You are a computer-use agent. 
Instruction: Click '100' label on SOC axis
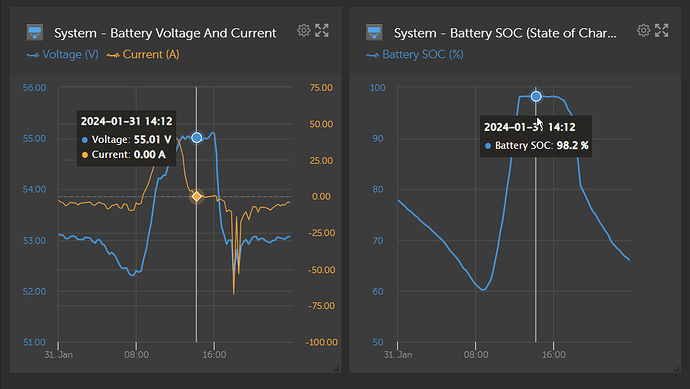[378, 88]
